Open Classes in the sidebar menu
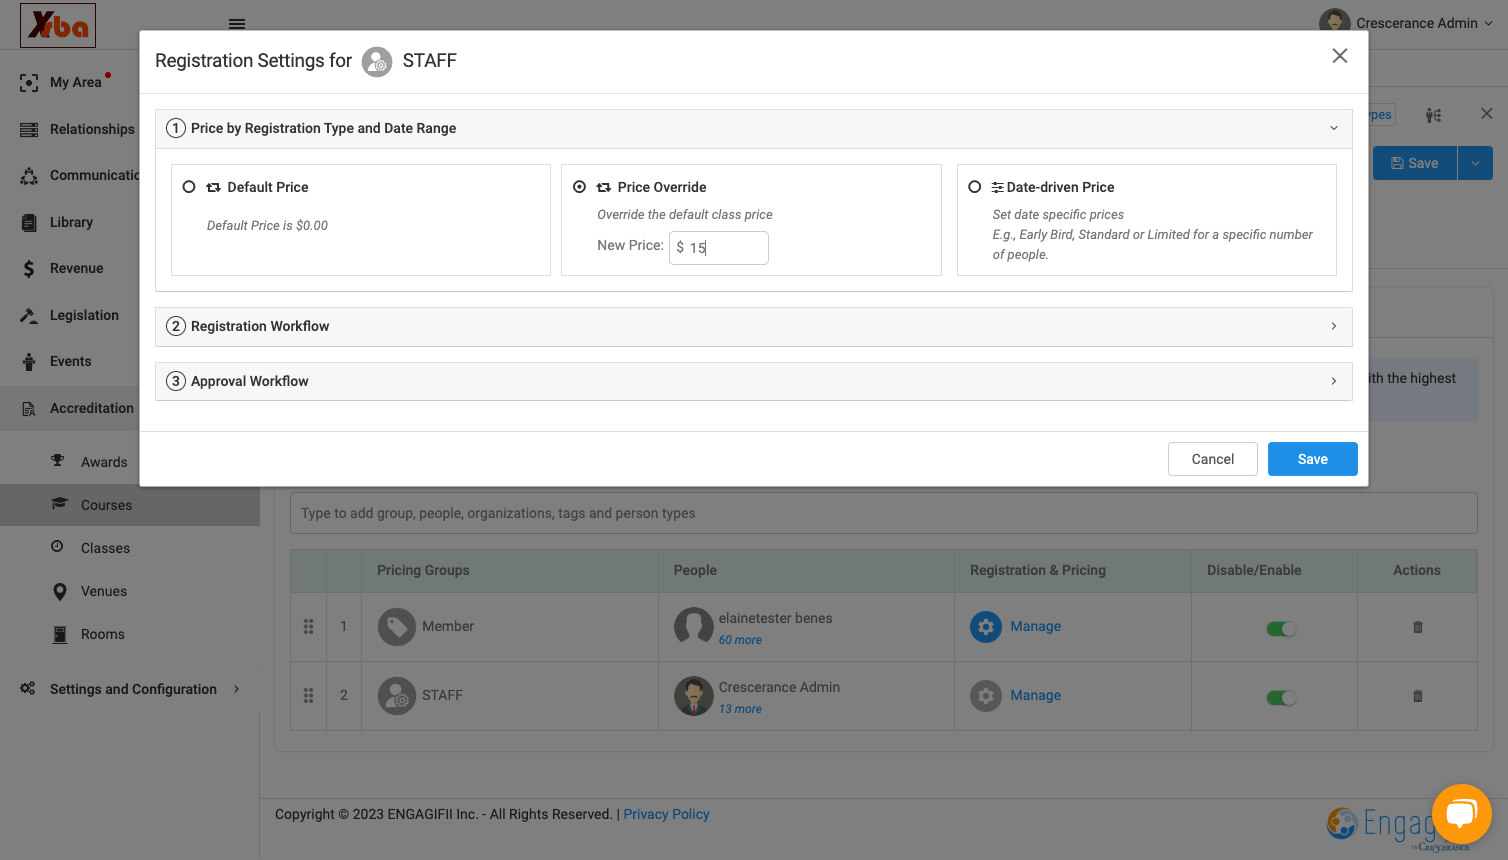This screenshot has height=860, width=1508. 105,548
